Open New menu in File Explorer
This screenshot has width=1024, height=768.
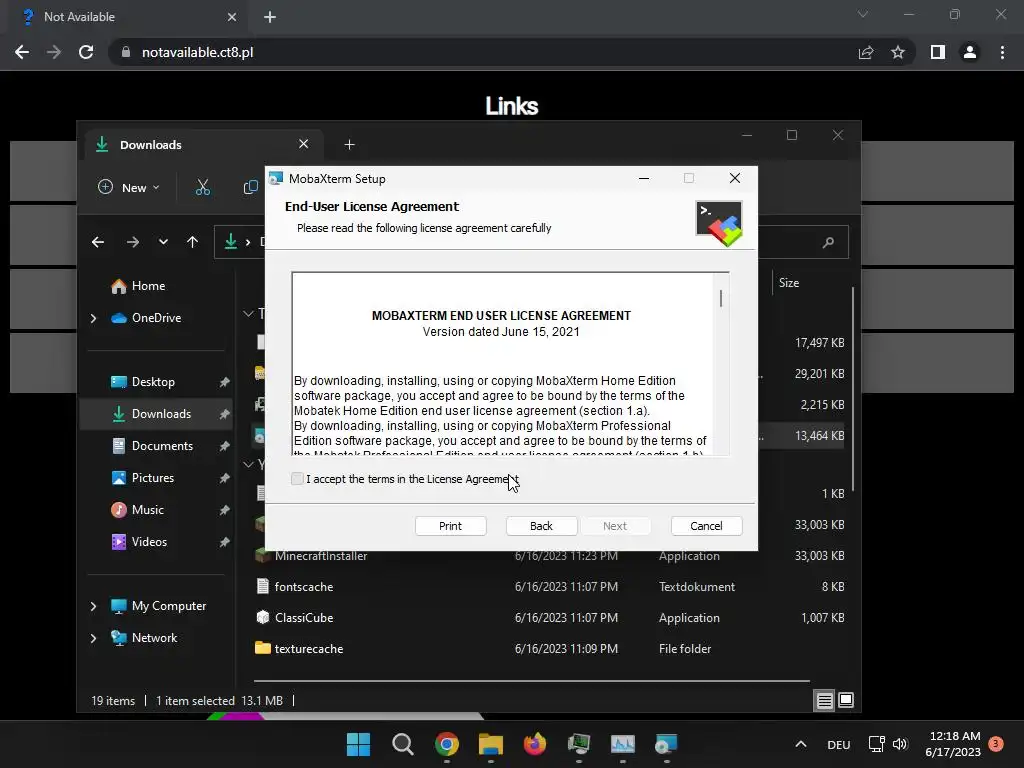click(129, 187)
